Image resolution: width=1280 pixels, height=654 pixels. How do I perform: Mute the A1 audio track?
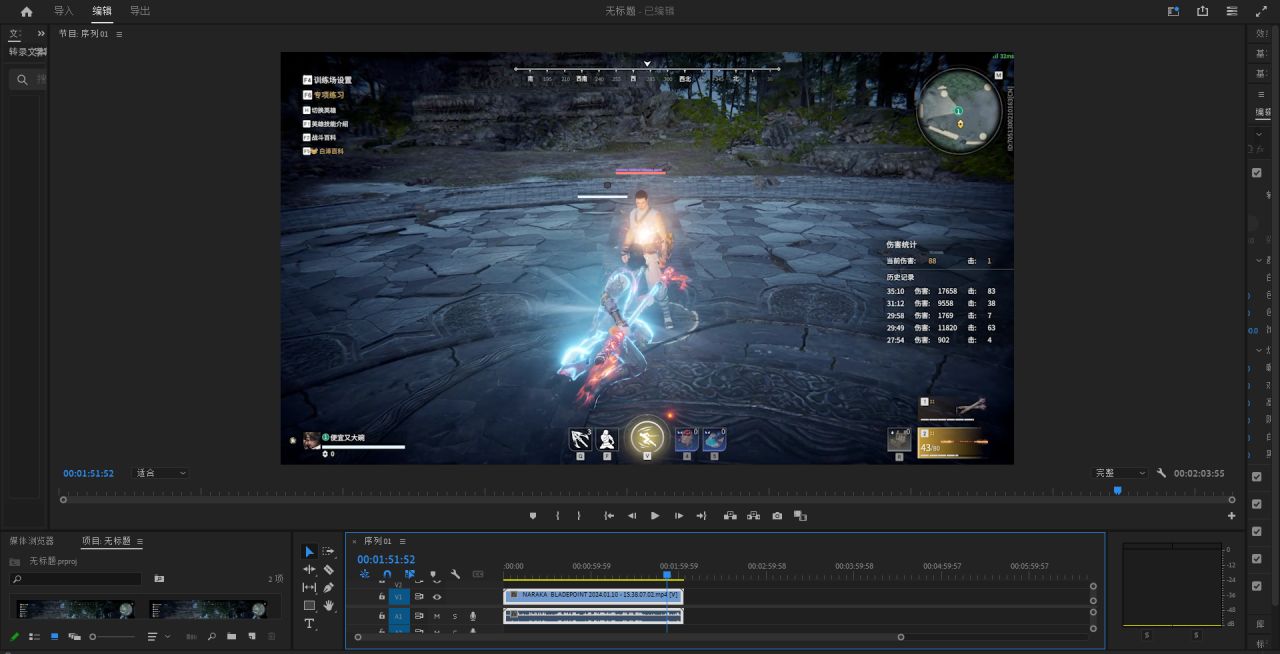[x=437, y=616]
